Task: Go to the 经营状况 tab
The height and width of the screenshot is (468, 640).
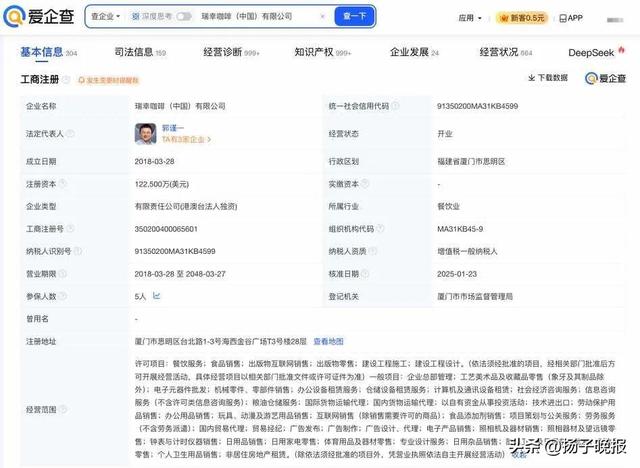Action: [506, 52]
